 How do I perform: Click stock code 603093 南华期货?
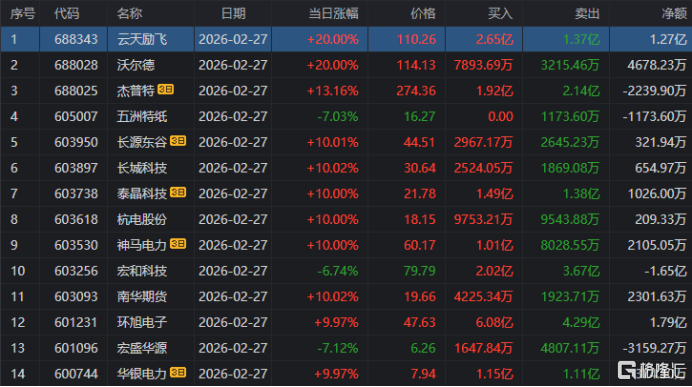coord(76,297)
